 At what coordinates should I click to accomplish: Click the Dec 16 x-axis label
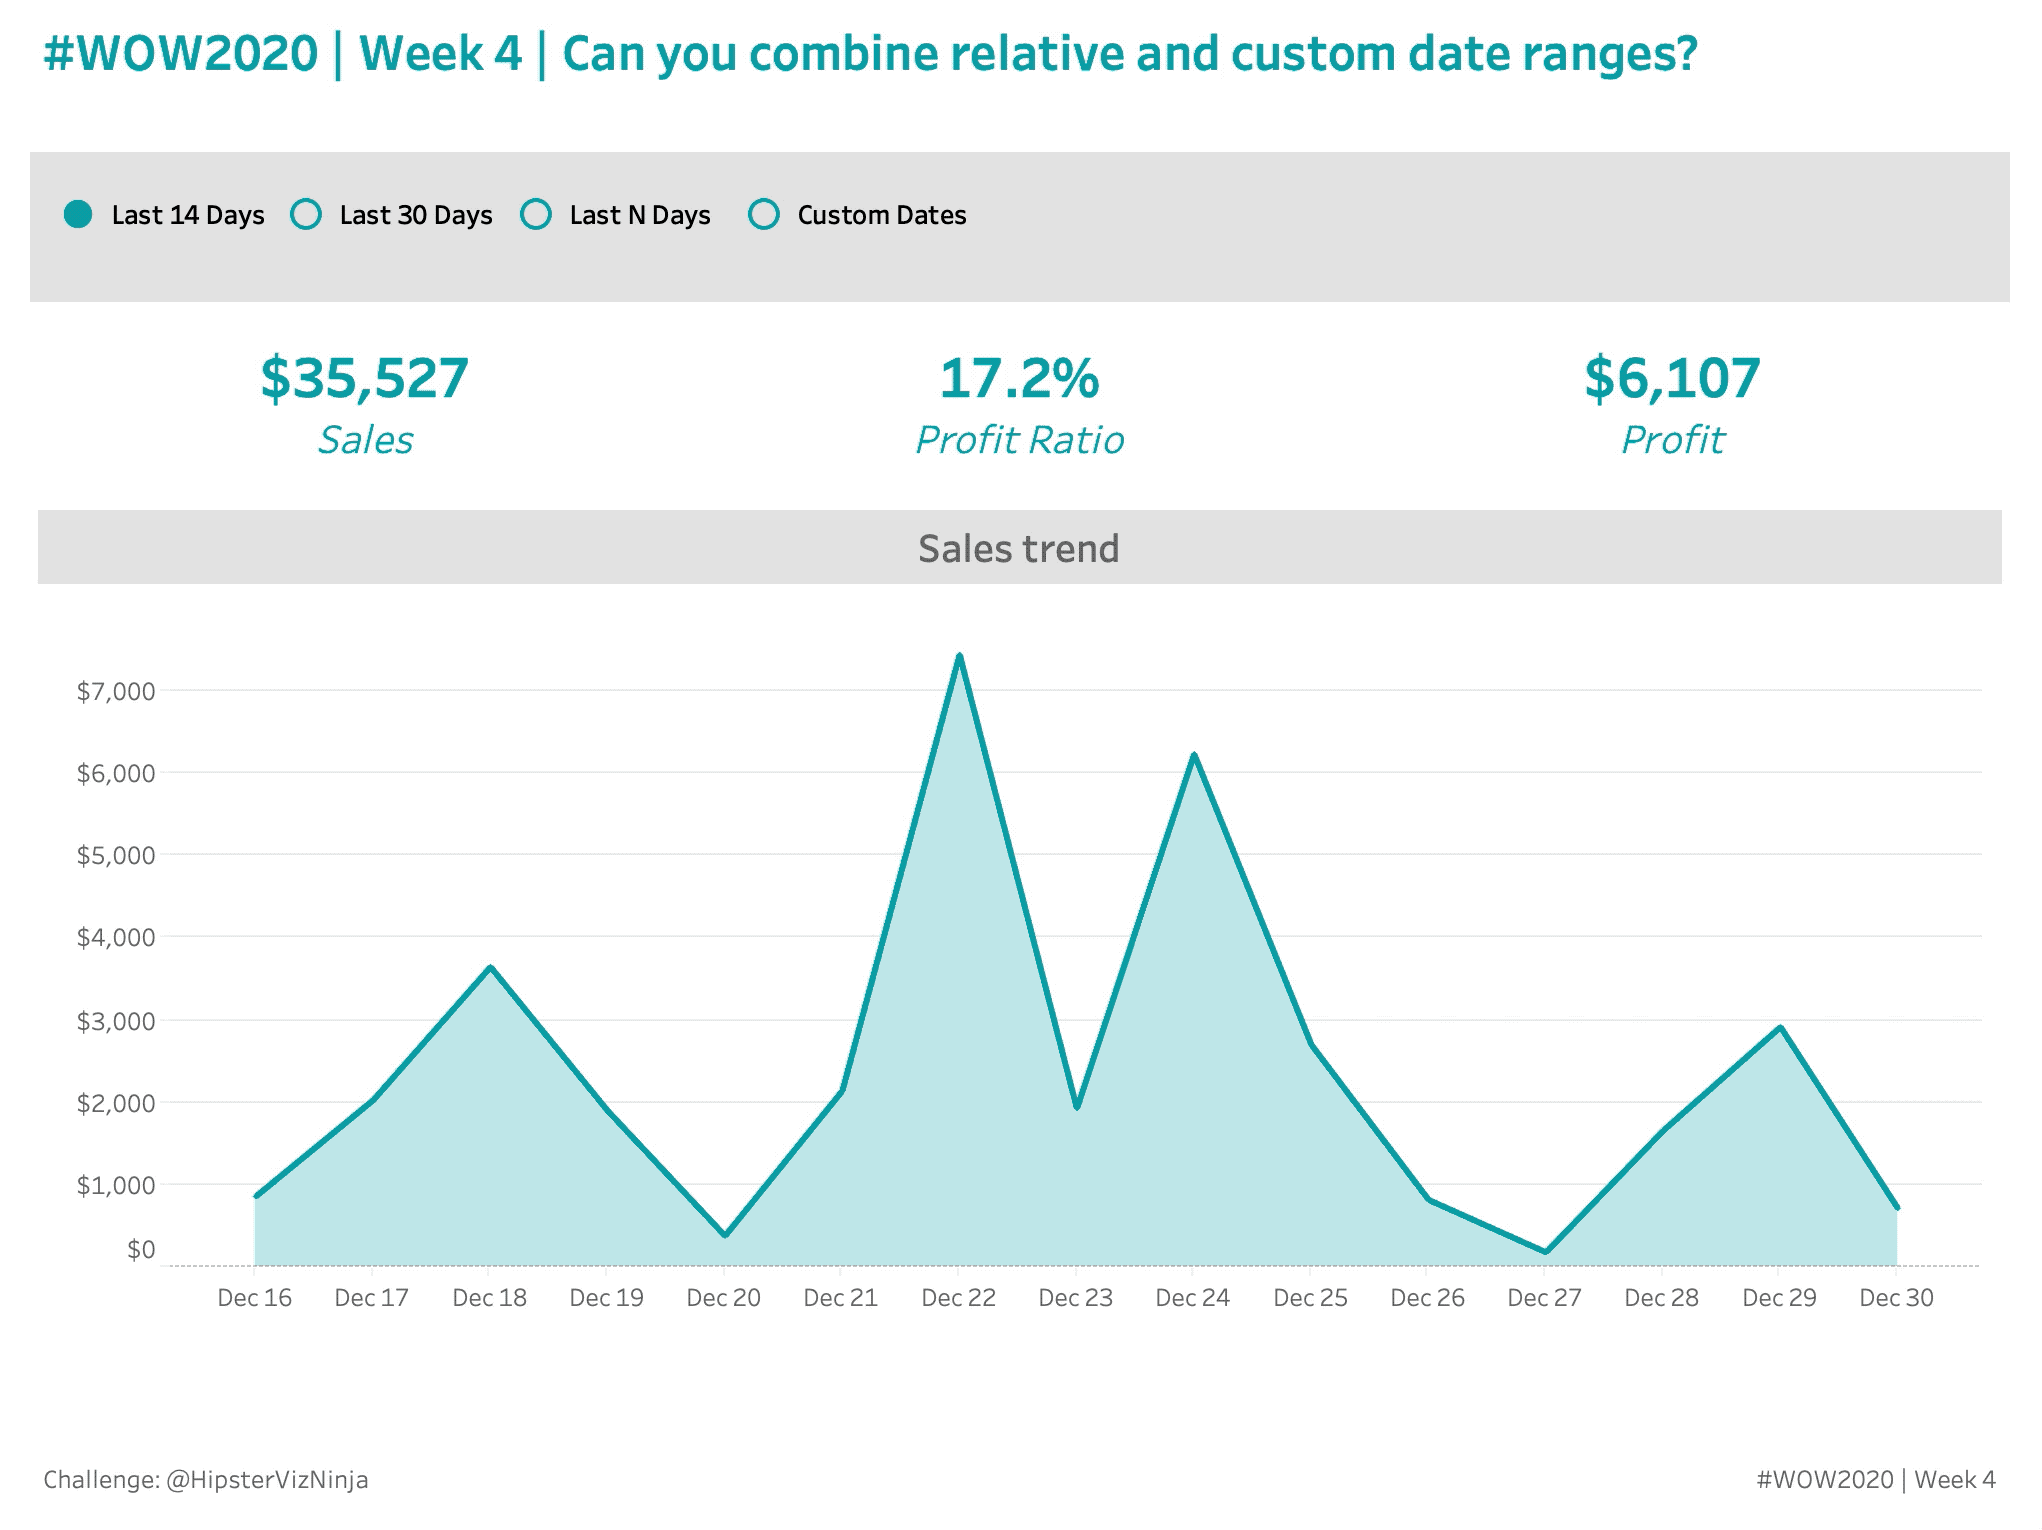254,1298
